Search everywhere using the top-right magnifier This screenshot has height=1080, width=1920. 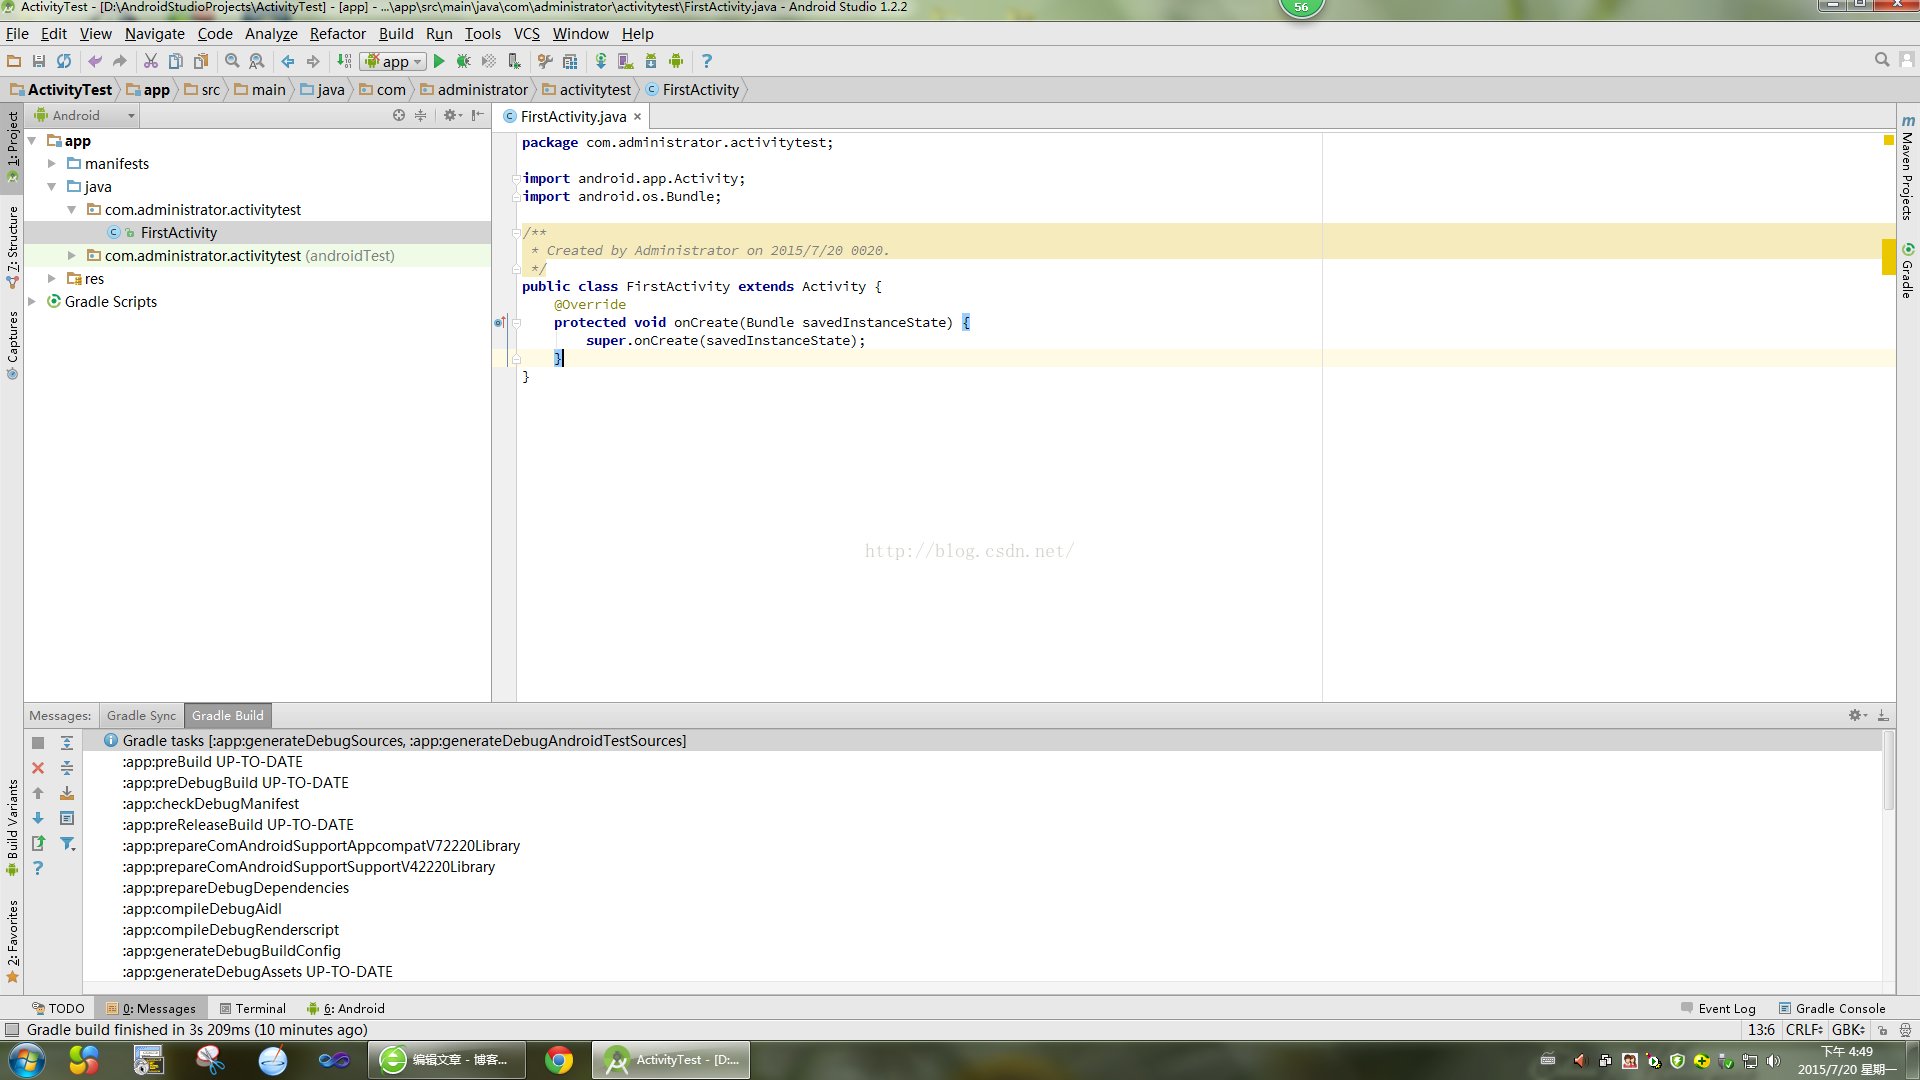click(x=1882, y=60)
